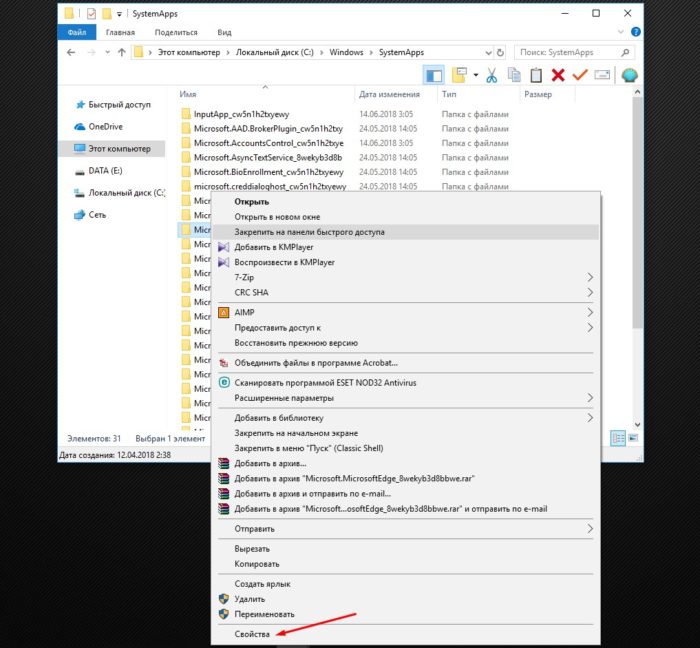This screenshot has height=648, width=700.
Task: Switch to large thumbnails view icon
Action: [633, 438]
